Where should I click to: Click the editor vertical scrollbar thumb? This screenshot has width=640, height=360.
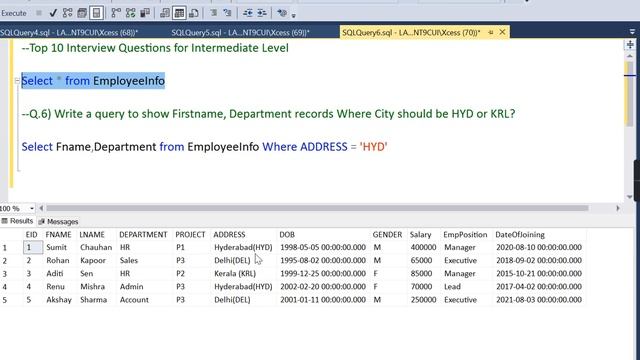630,93
